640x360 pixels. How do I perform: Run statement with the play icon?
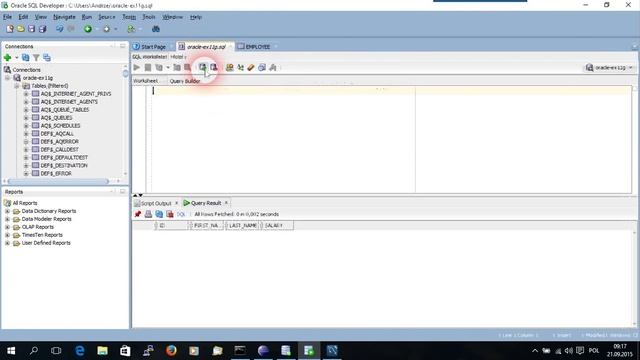137,67
